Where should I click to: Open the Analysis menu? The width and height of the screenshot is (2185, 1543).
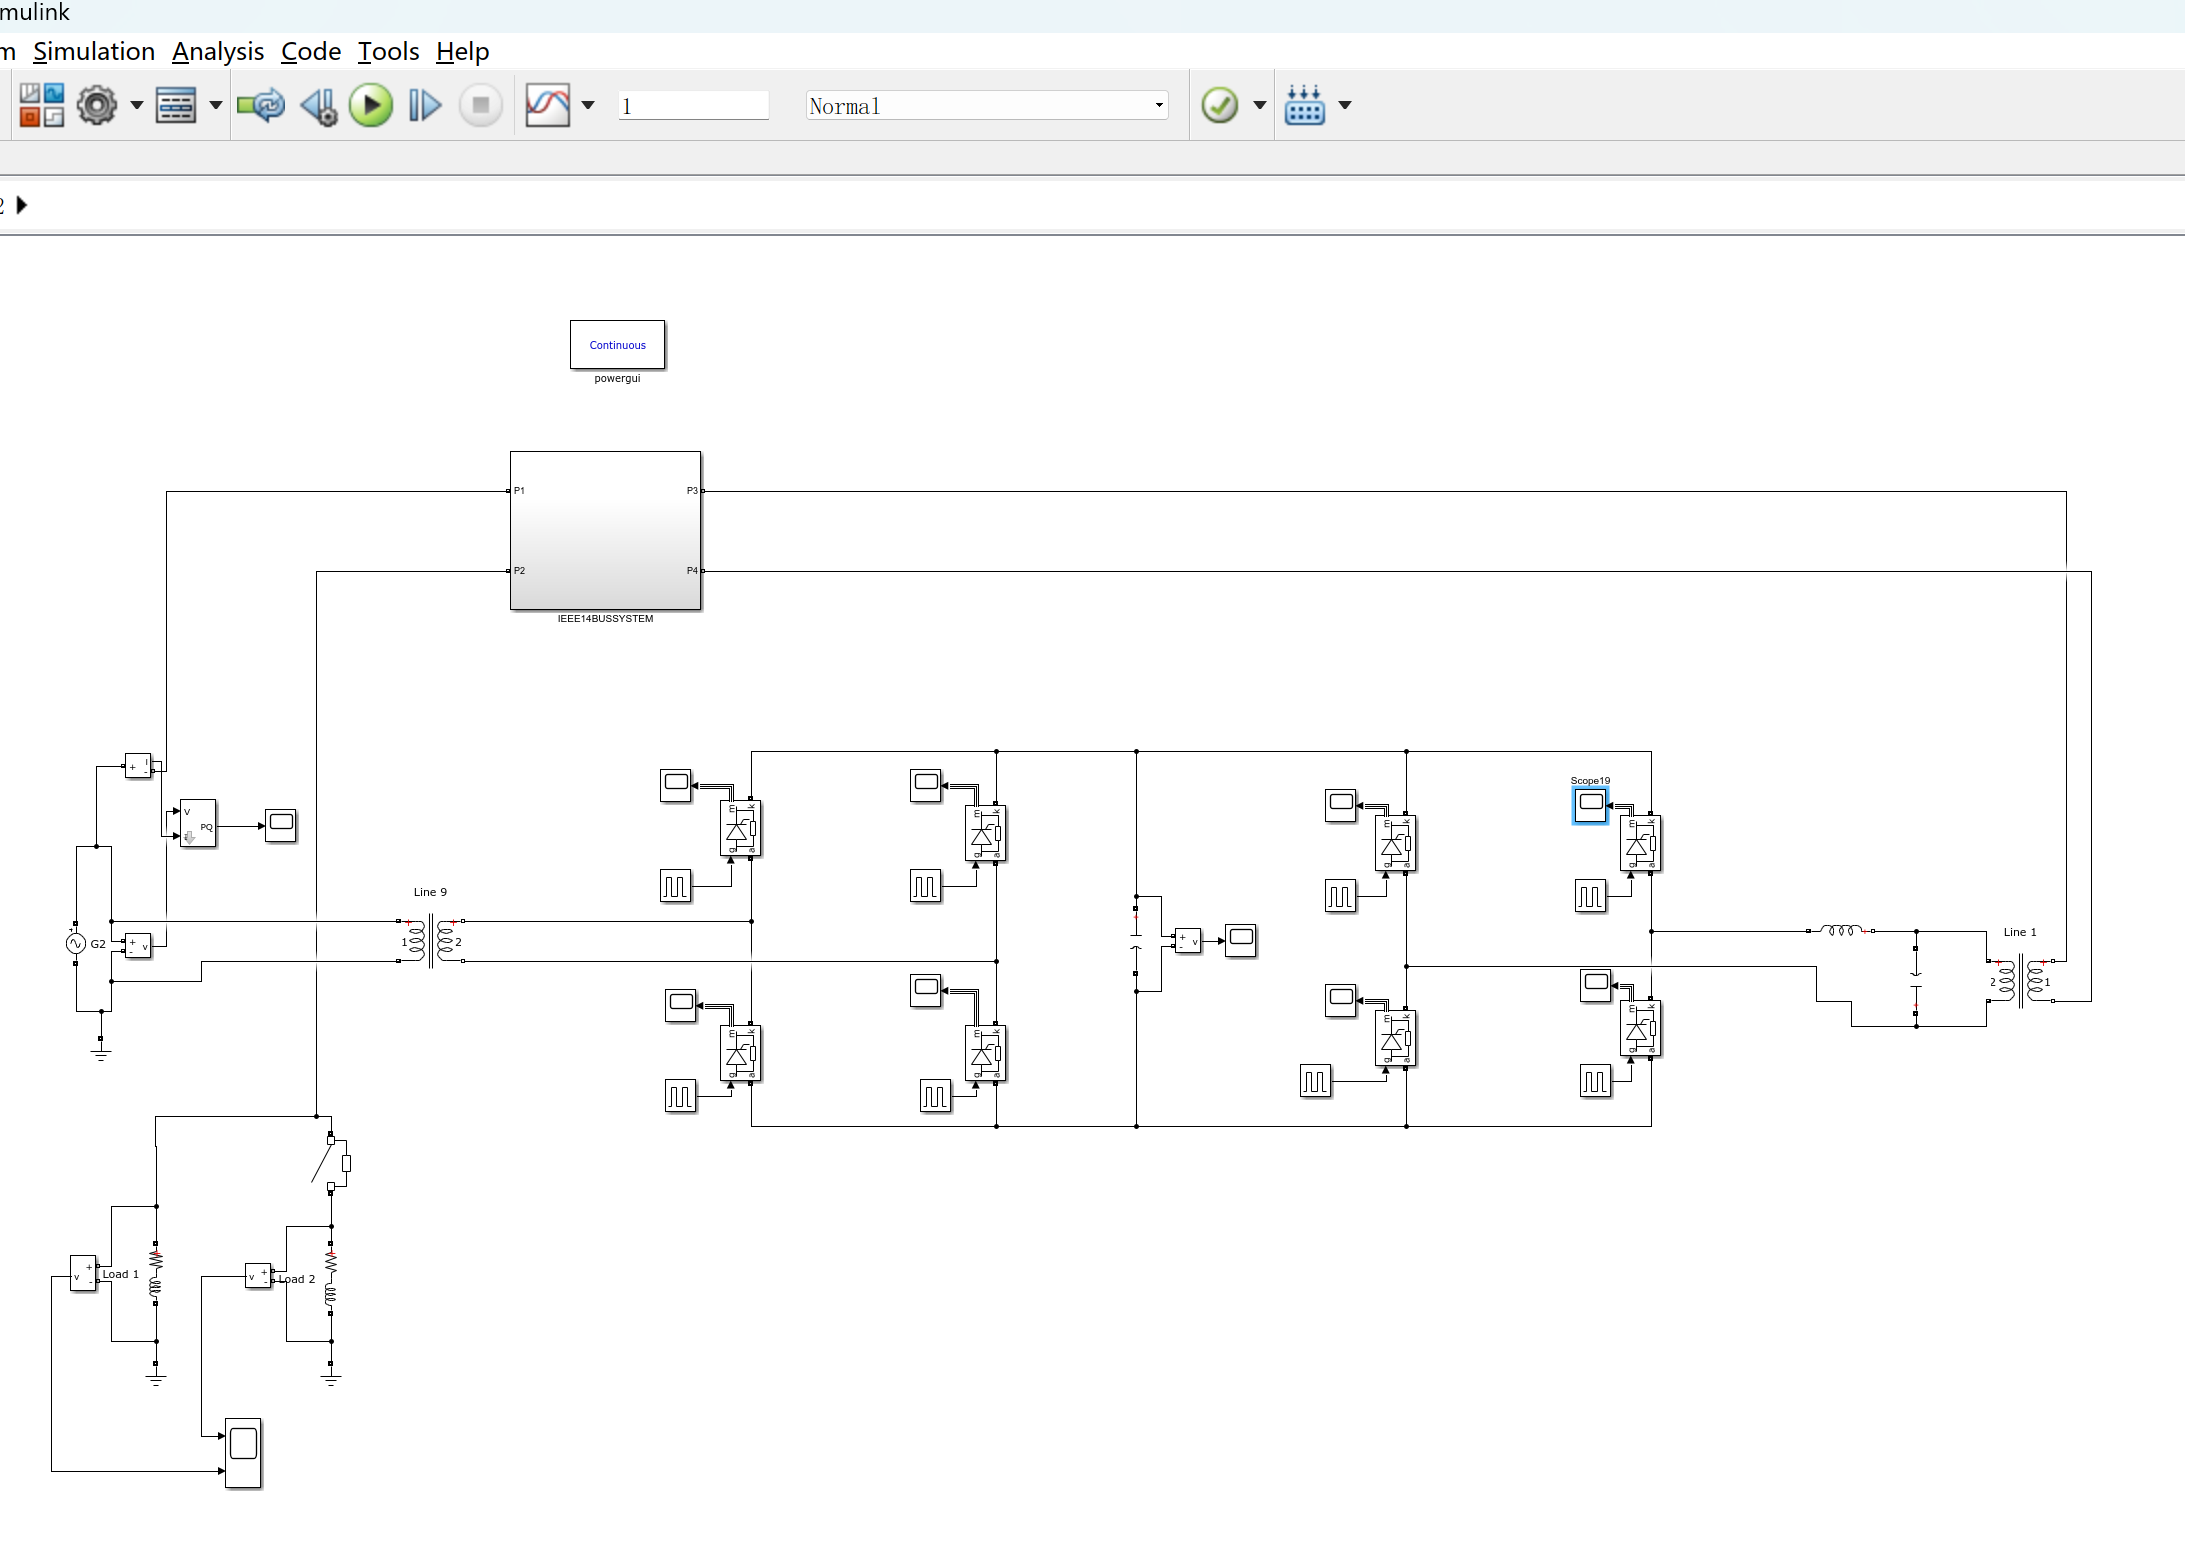click(217, 51)
